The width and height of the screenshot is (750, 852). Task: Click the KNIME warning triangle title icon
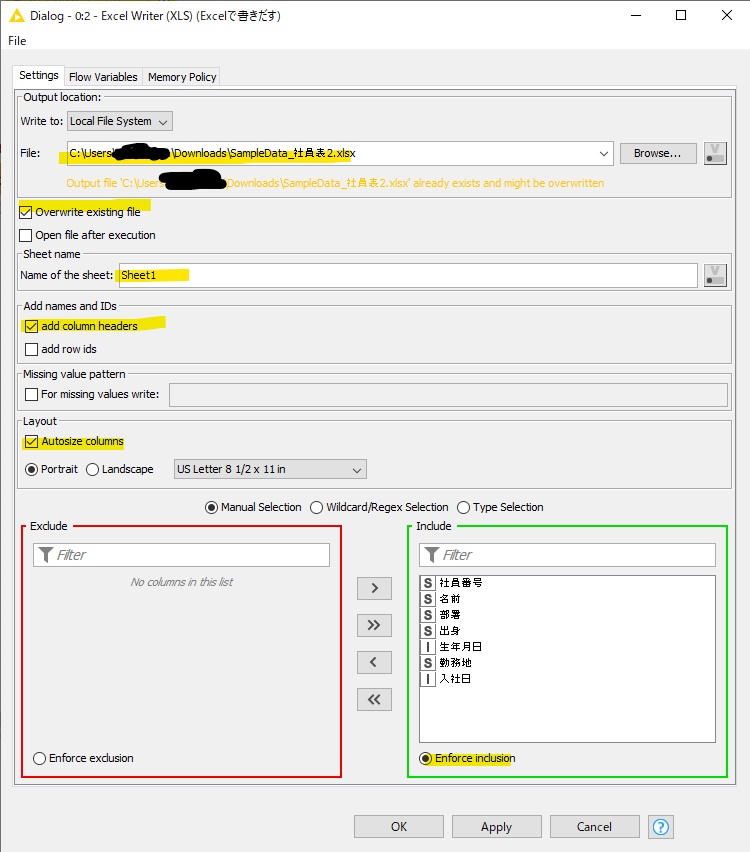point(17,16)
